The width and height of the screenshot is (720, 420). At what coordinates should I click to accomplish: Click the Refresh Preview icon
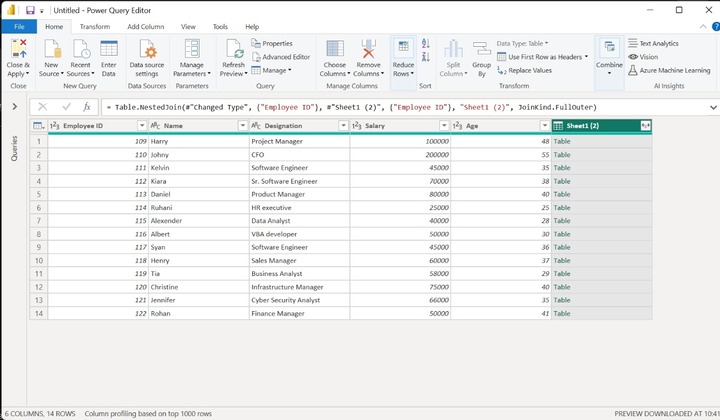click(x=234, y=50)
